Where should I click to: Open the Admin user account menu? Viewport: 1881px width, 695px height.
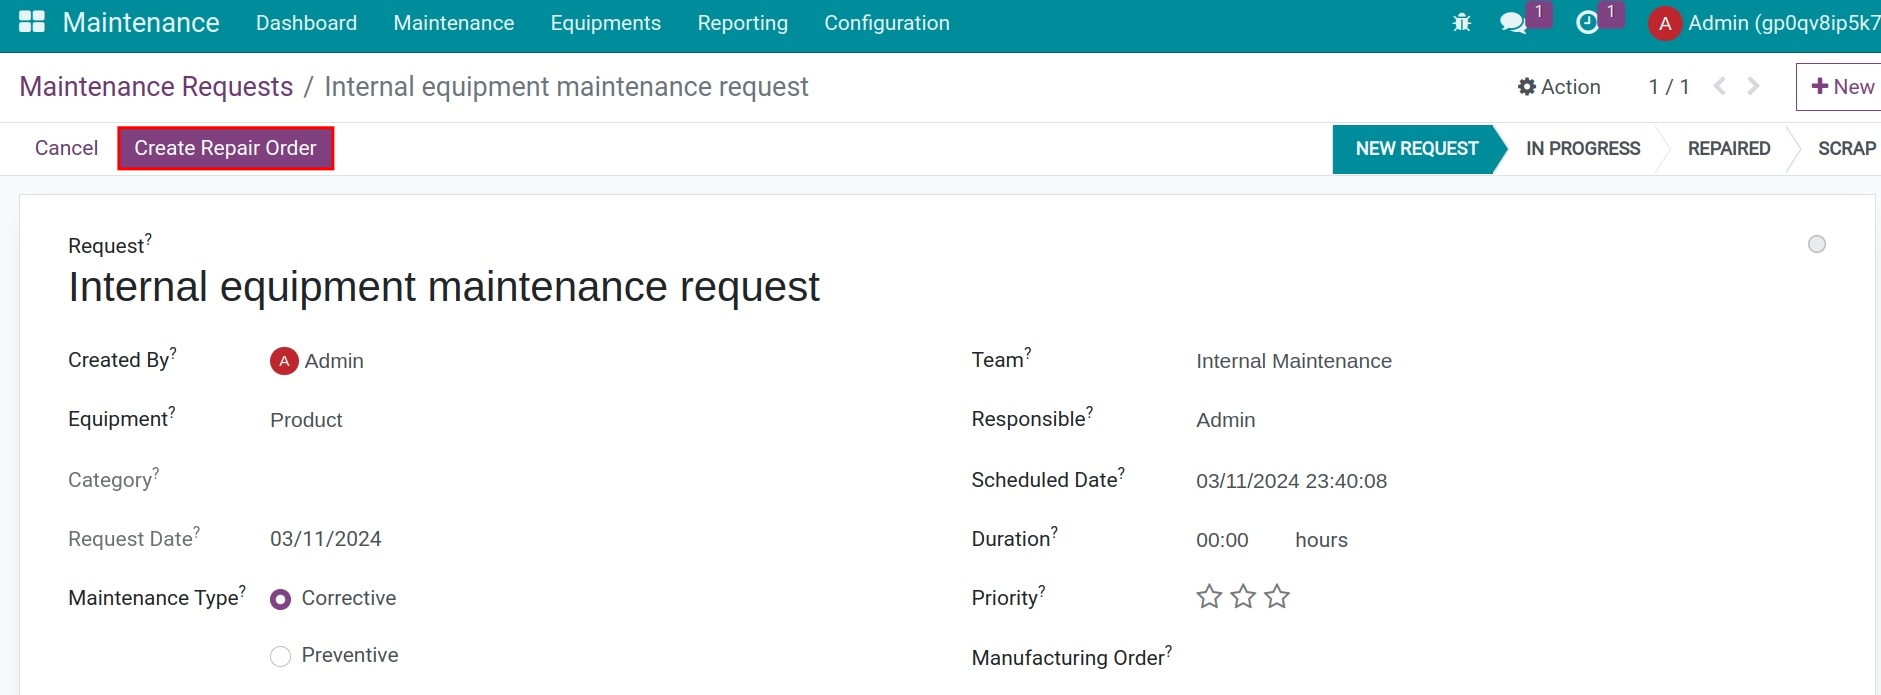point(1765,23)
